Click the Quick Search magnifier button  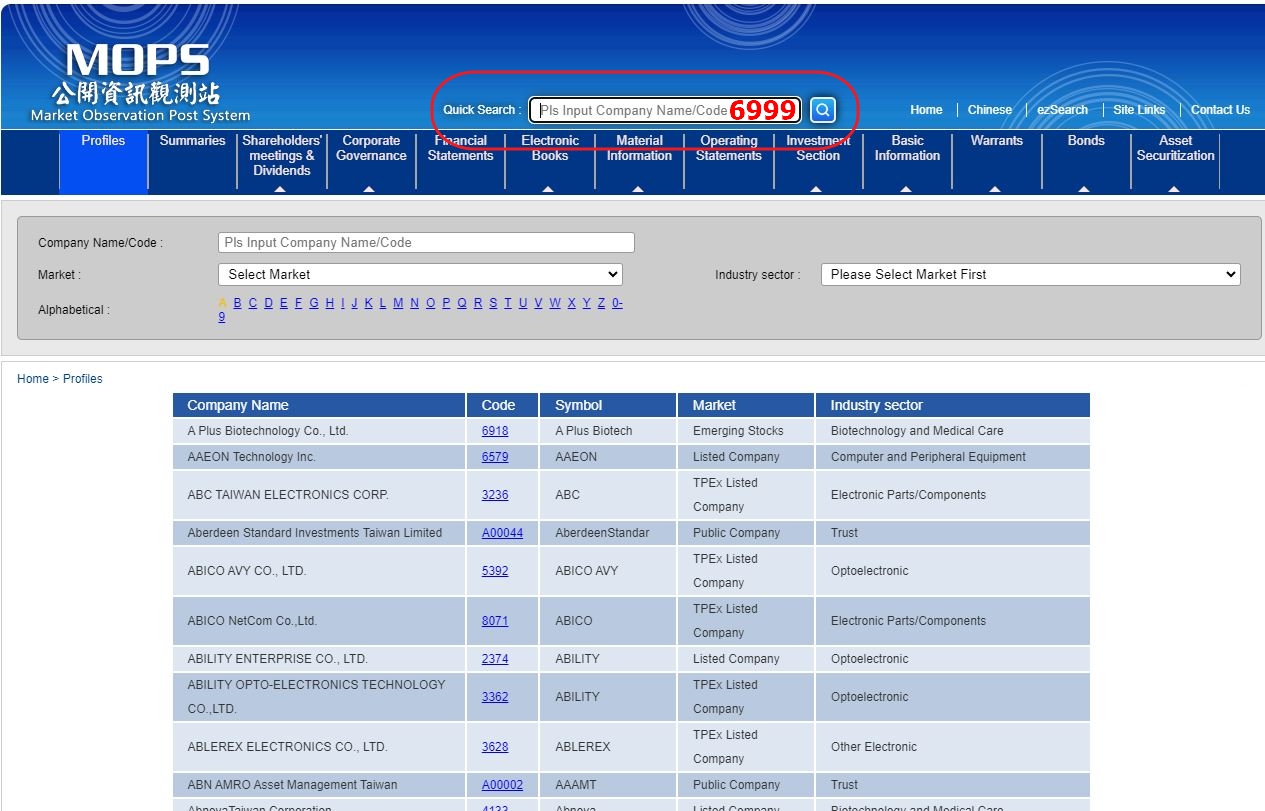point(822,110)
